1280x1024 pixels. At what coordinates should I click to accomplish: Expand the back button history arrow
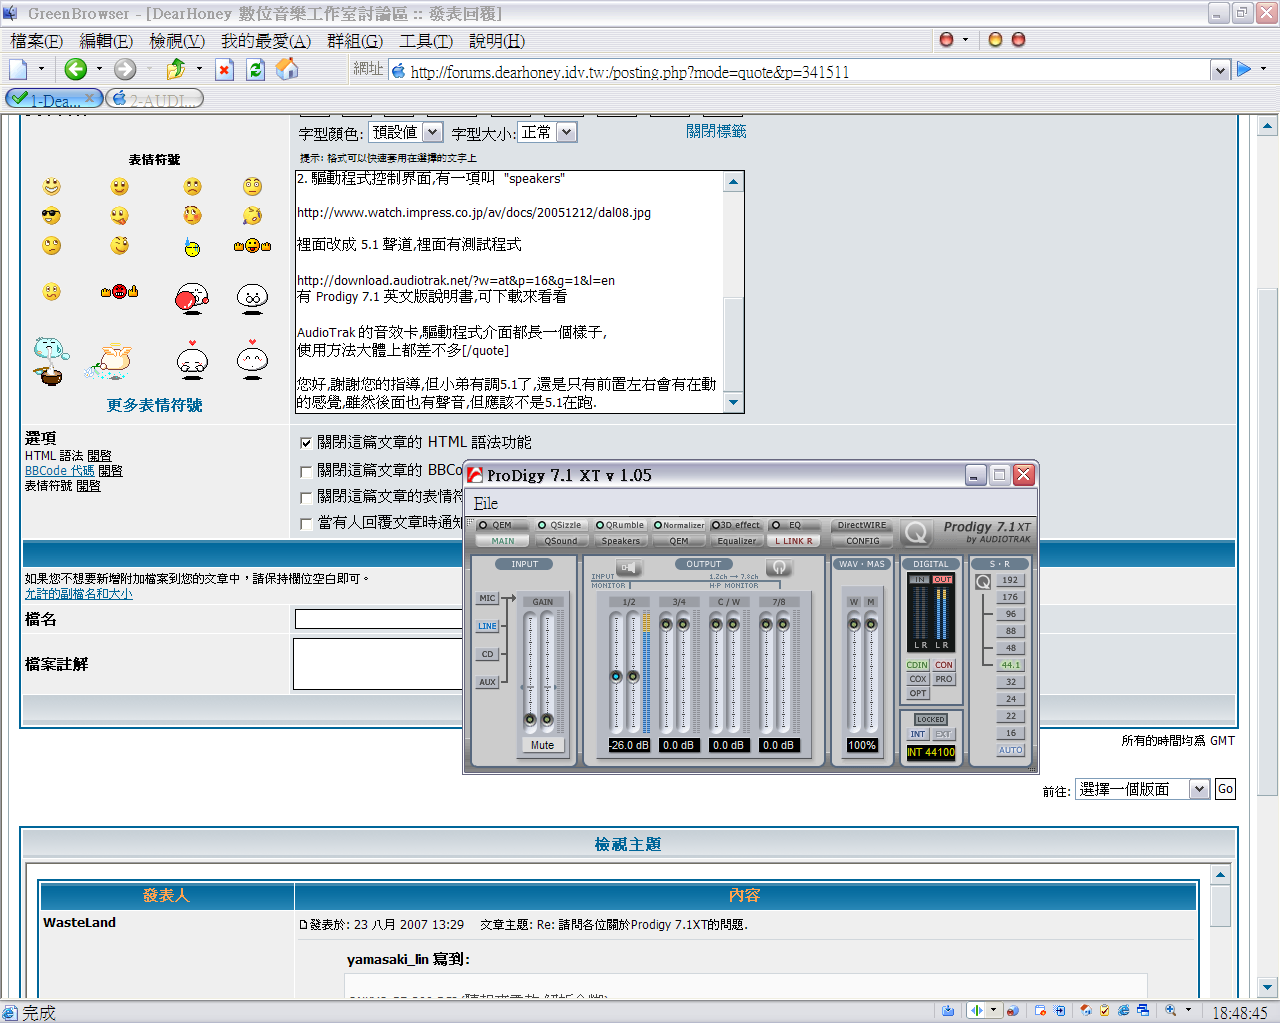click(99, 69)
